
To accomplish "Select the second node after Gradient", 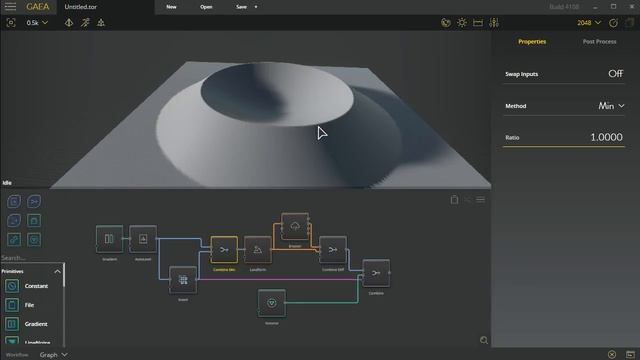I will 143,239.
